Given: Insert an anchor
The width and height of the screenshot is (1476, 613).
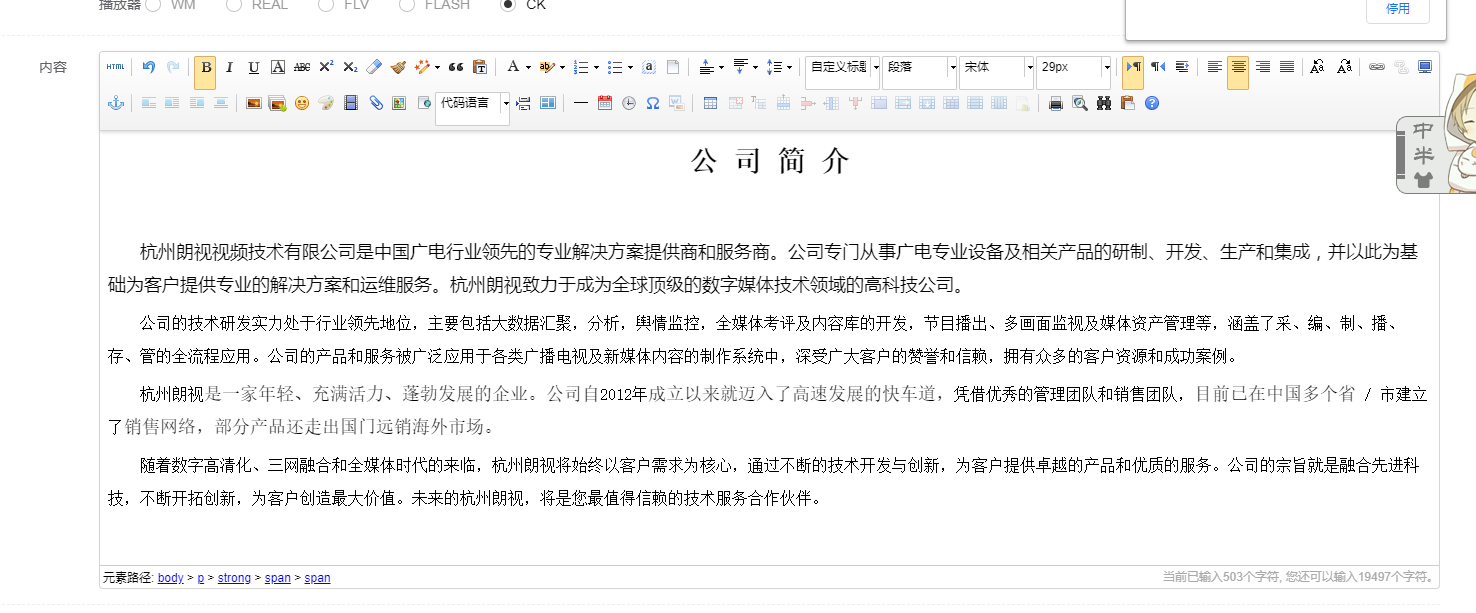Looking at the screenshot, I should [x=116, y=103].
